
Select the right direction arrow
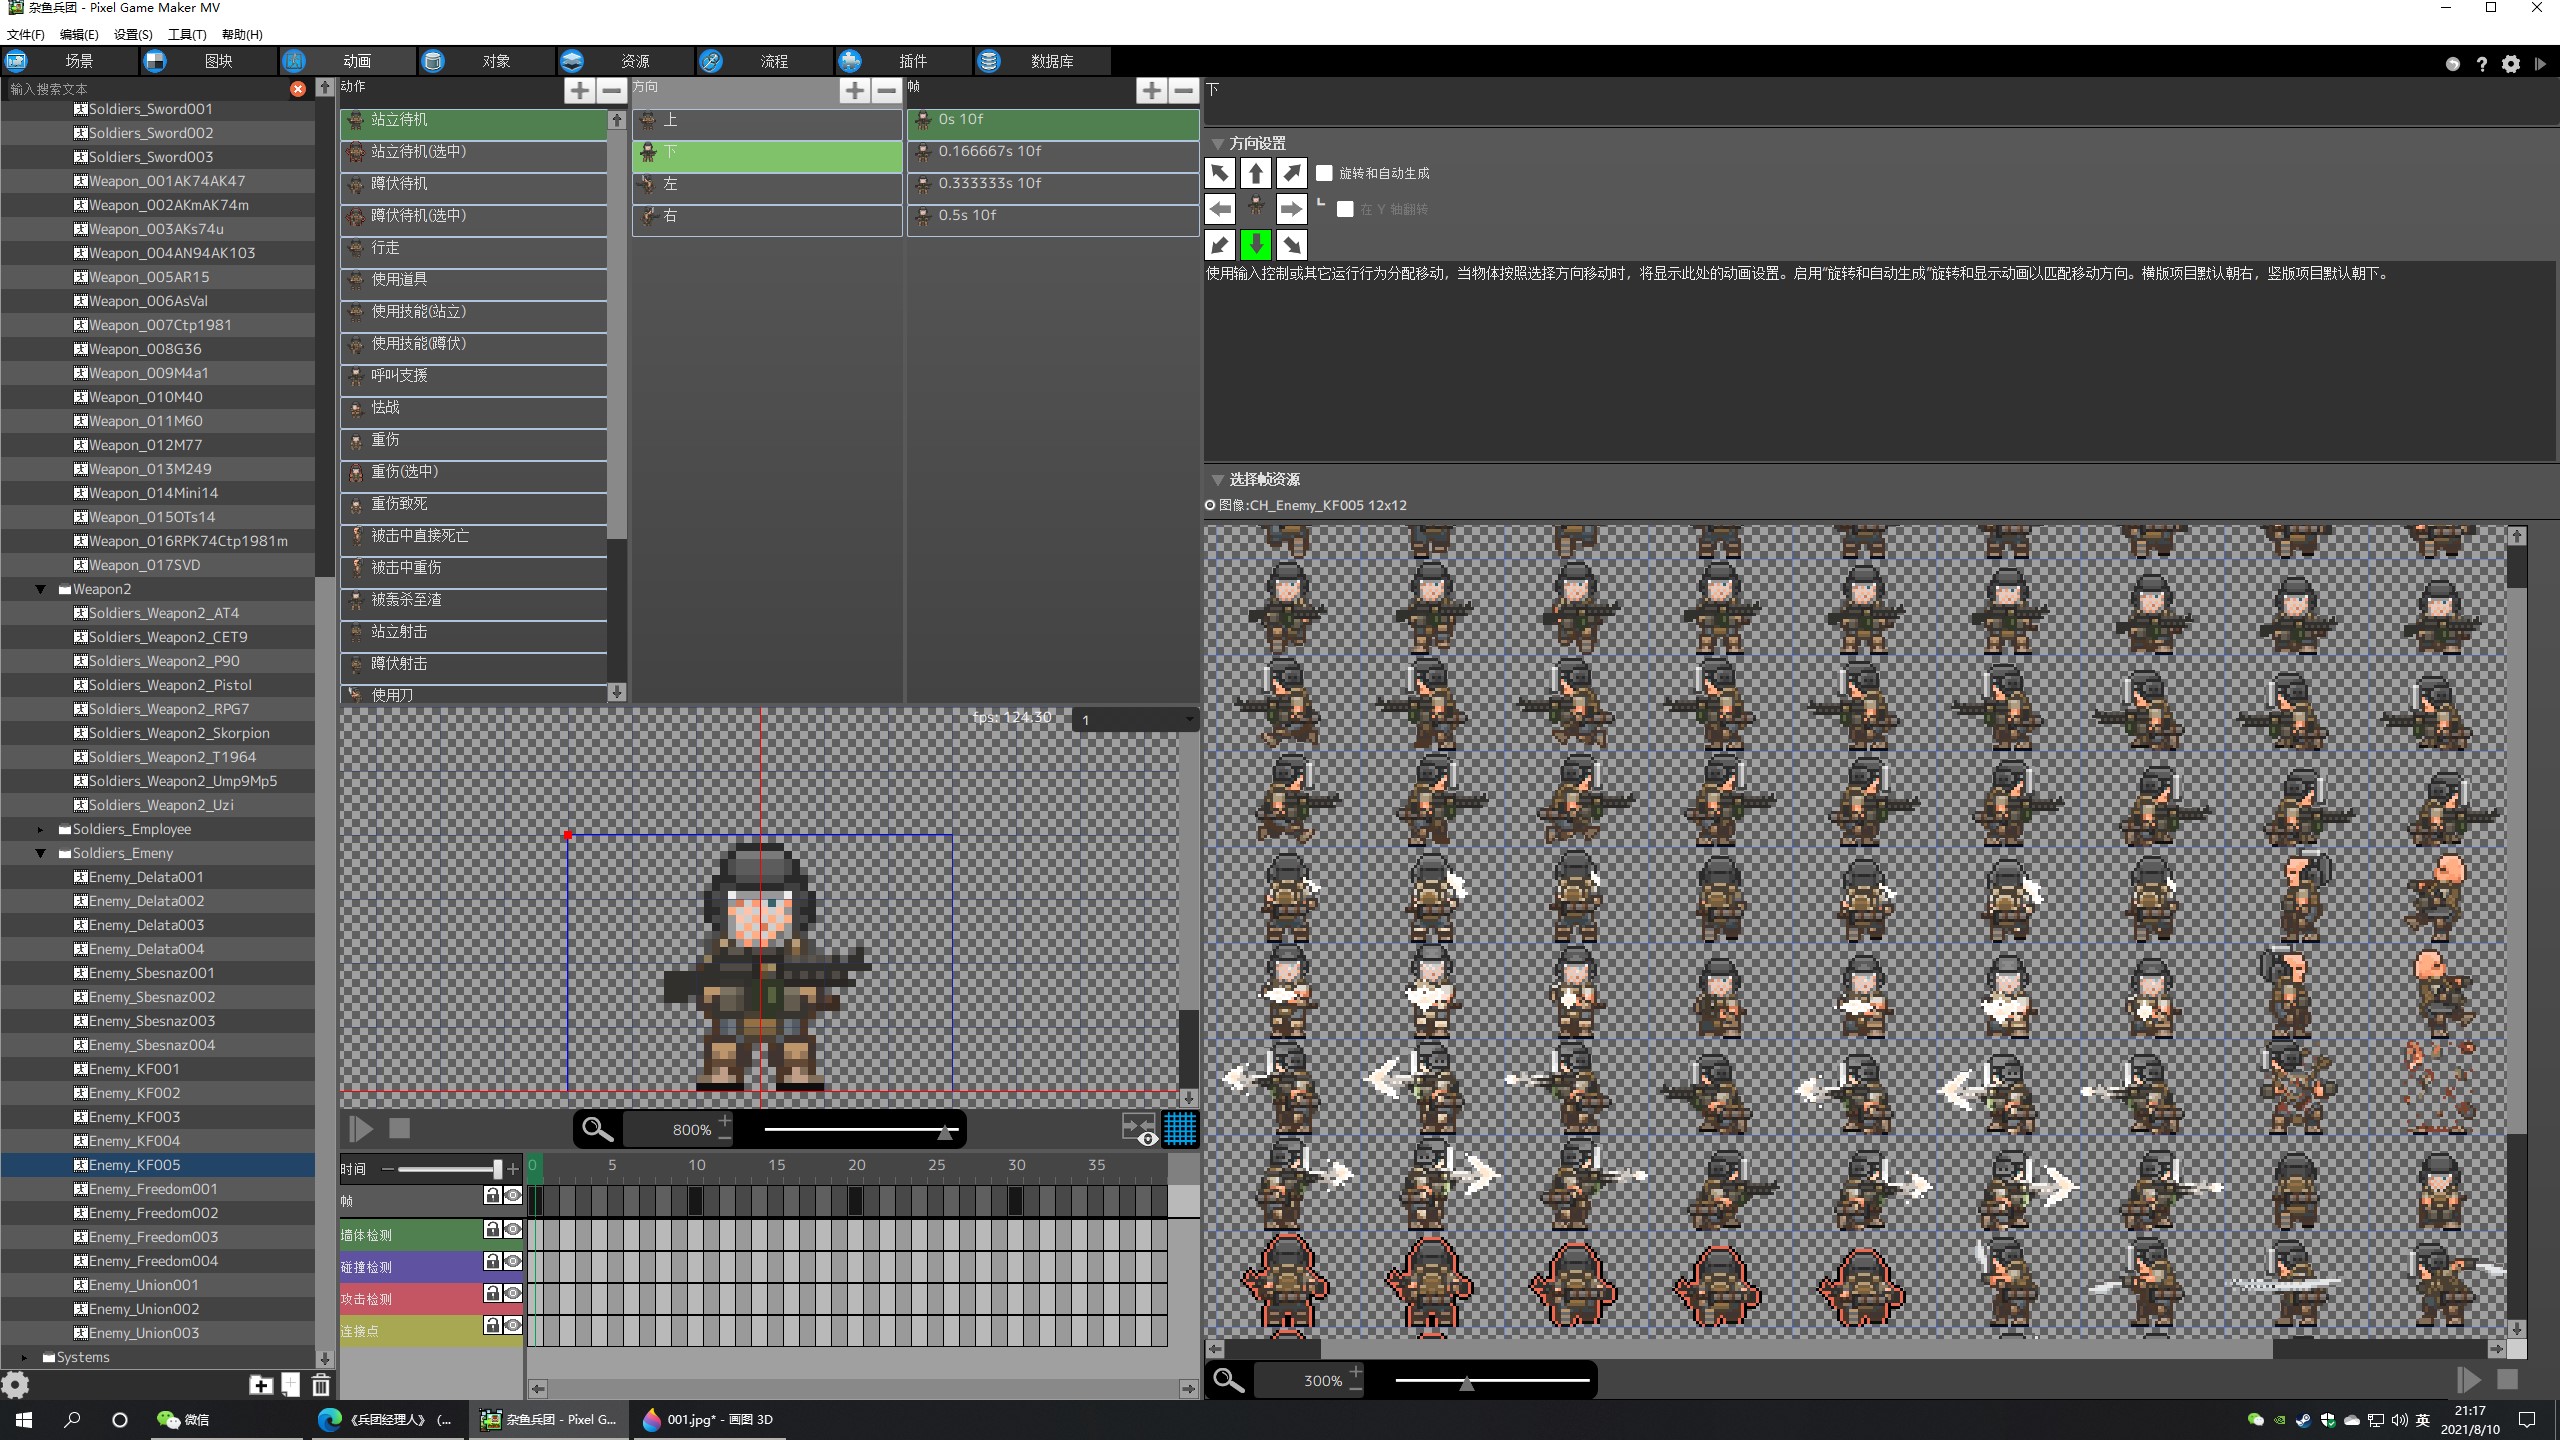pyautogui.click(x=1291, y=209)
